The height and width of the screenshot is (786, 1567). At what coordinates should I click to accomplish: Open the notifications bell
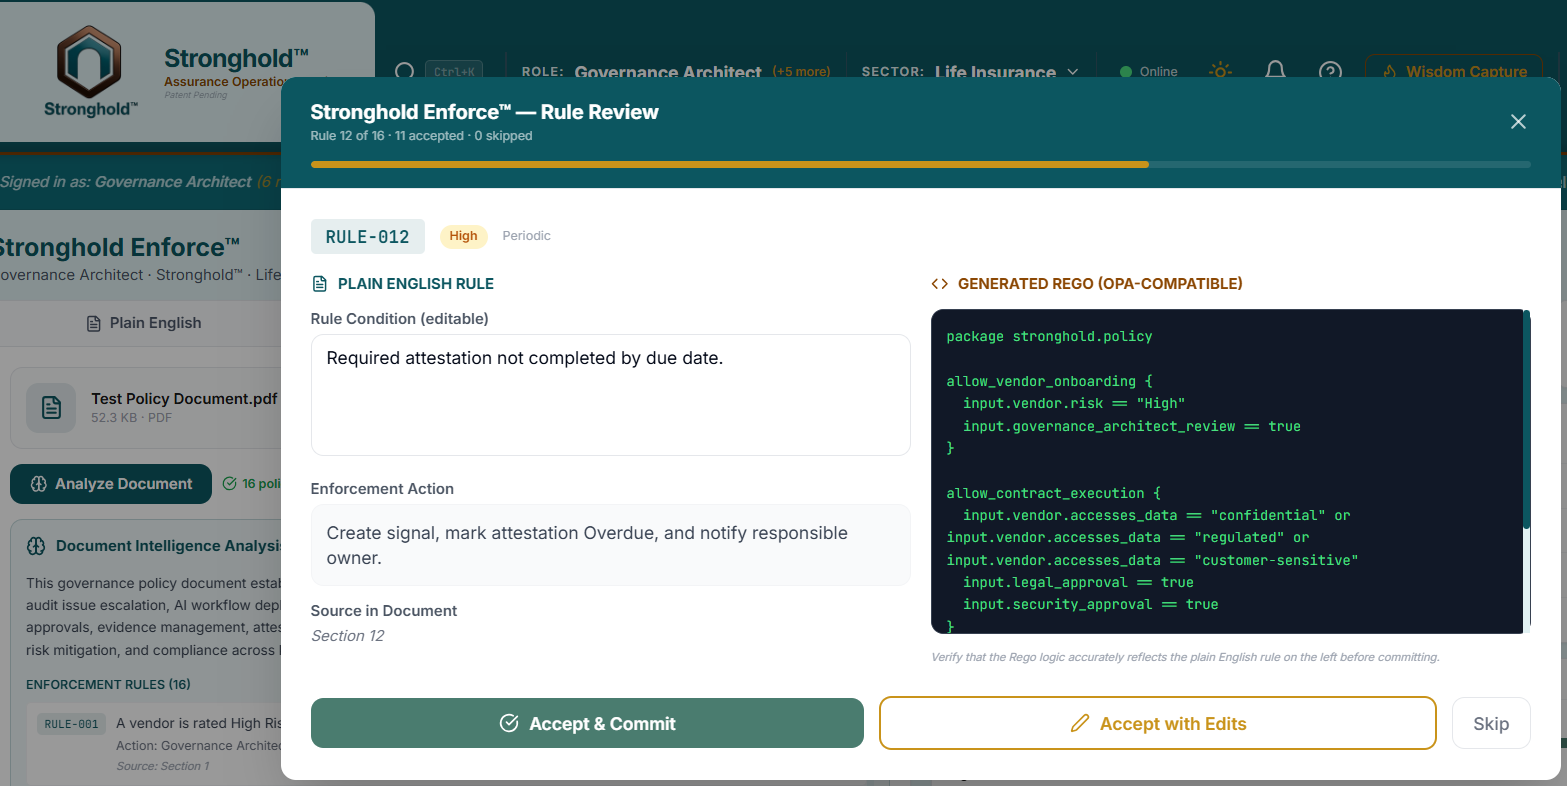[x=1275, y=72]
